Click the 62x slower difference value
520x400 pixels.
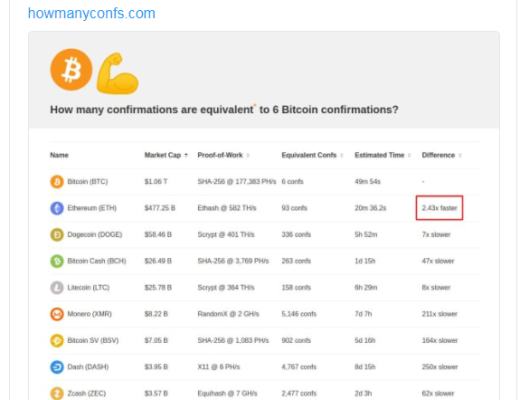(x=438, y=393)
